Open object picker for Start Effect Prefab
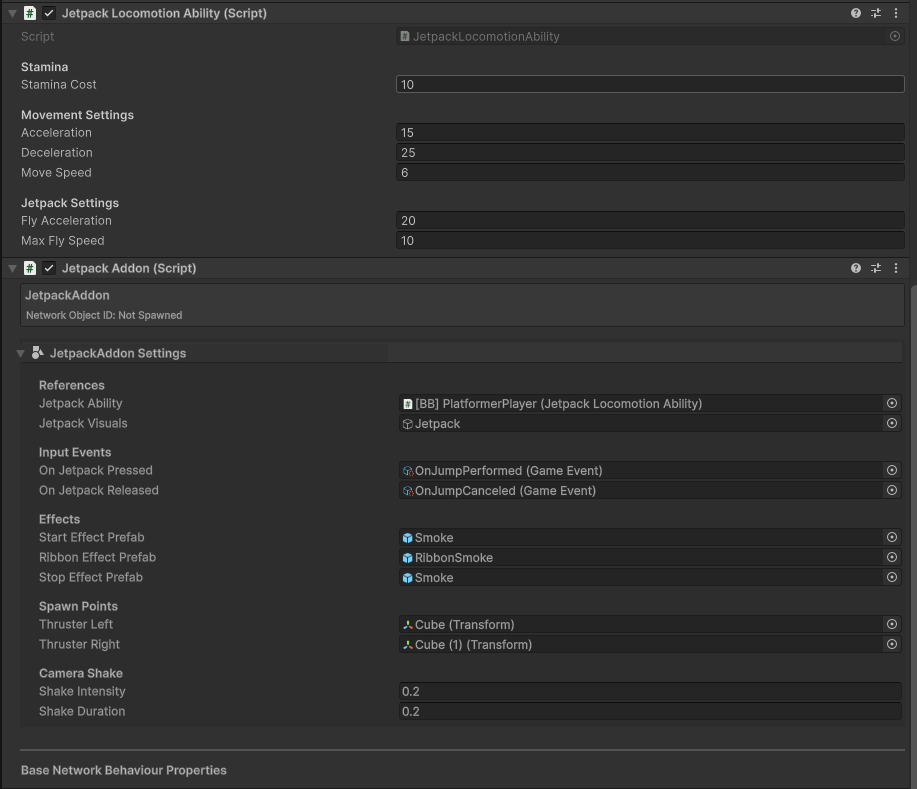The width and height of the screenshot is (917, 789). [x=891, y=538]
